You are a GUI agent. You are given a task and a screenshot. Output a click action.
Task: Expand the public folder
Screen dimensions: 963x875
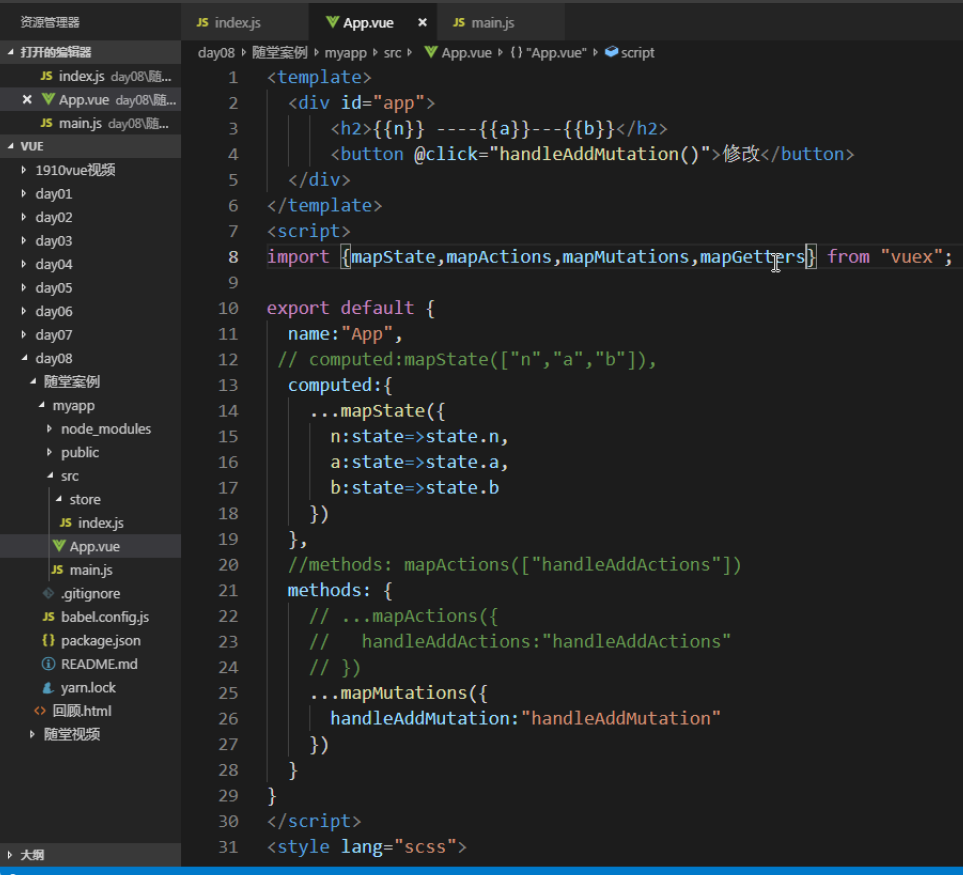(x=90, y=453)
